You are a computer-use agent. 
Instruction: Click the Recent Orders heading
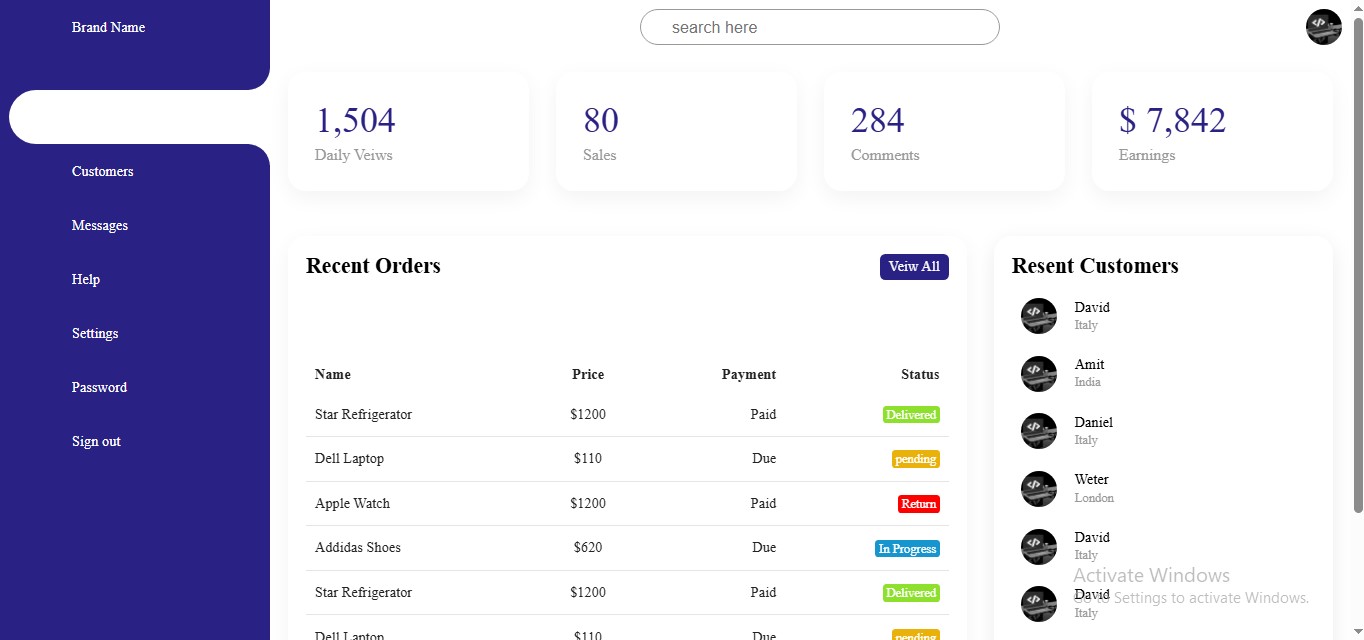click(x=373, y=266)
